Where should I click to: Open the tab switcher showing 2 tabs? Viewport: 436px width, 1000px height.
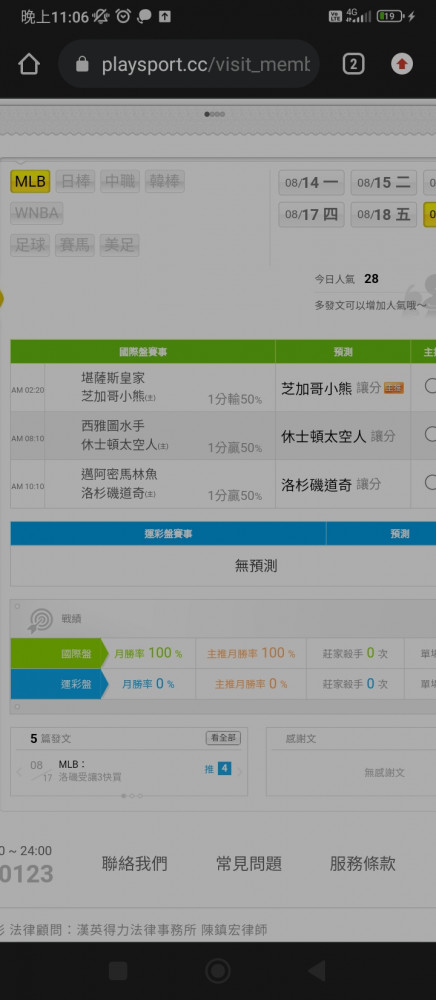[x=353, y=64]
